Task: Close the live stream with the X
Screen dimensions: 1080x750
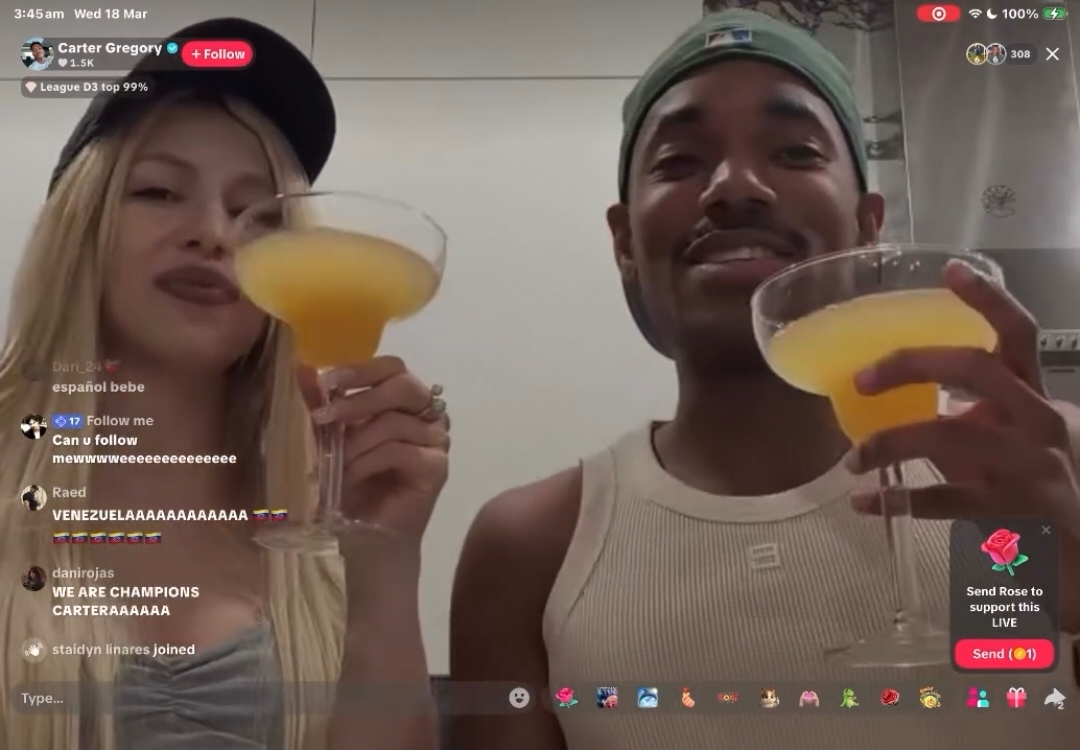Action: pyautogui.click(x=1052, y=54)
